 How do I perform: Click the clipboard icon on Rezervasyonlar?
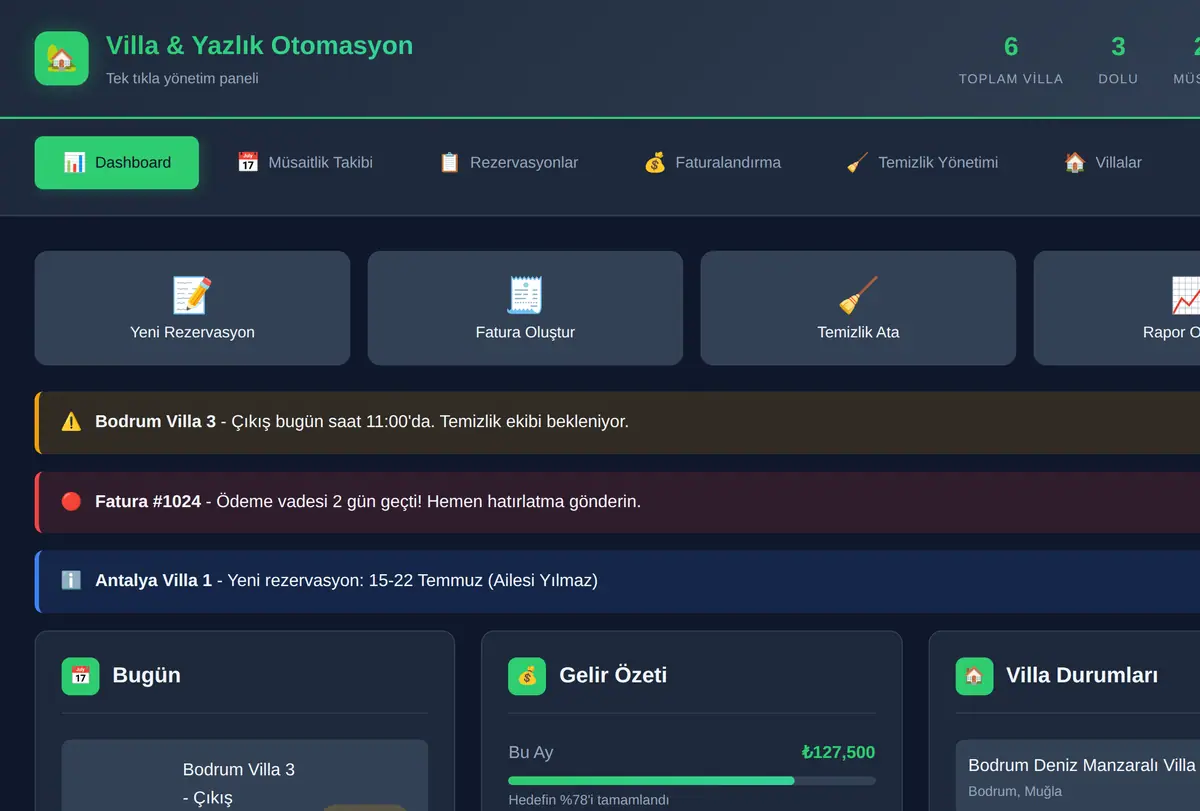click(449, 162)
